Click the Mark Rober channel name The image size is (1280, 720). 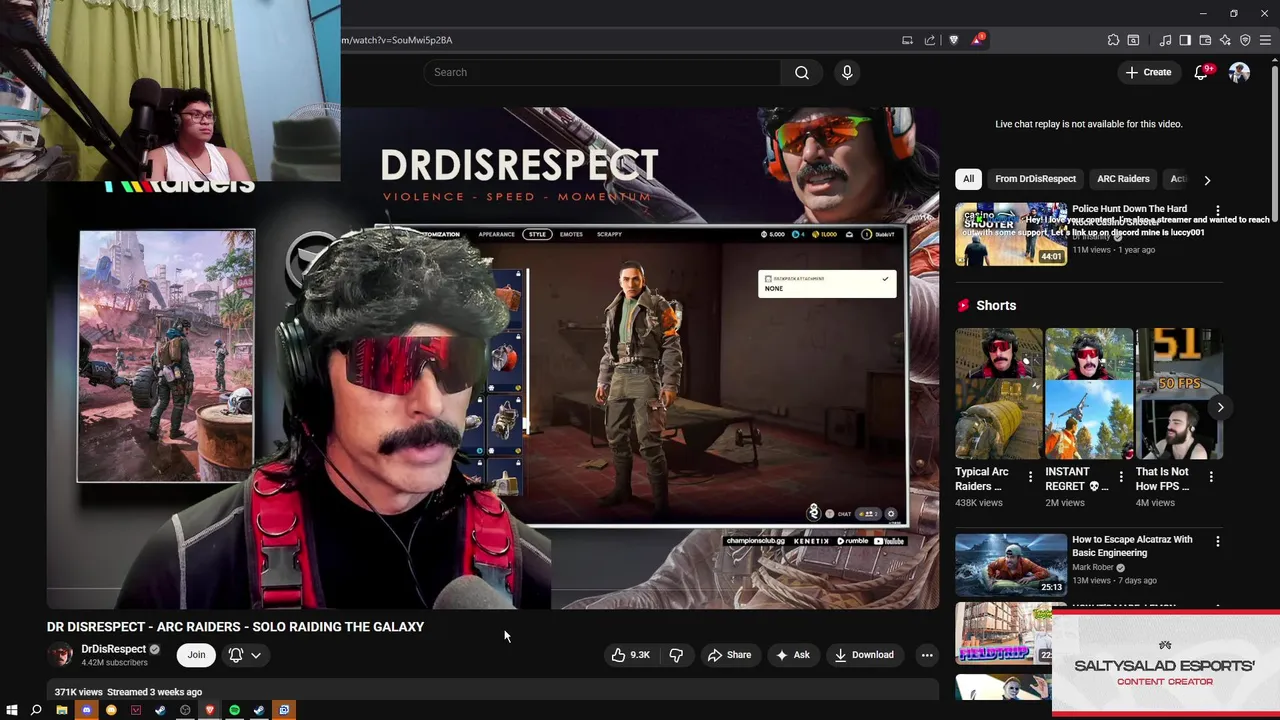click(1094, 567)
